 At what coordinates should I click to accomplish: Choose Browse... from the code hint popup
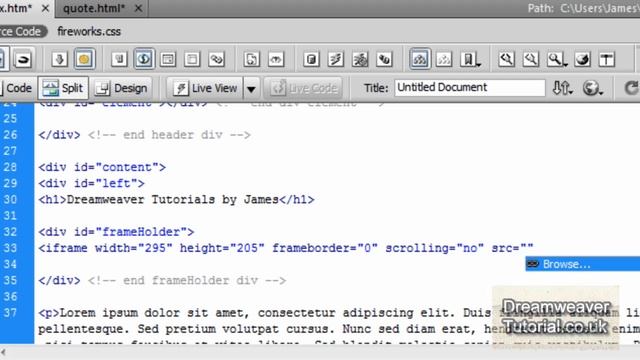coord(582,264)
